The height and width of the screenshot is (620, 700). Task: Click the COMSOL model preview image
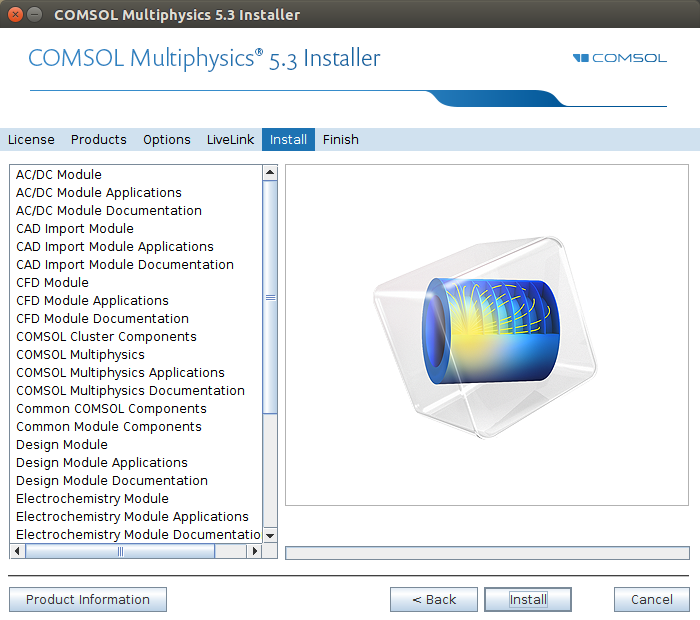pos(486,335)
